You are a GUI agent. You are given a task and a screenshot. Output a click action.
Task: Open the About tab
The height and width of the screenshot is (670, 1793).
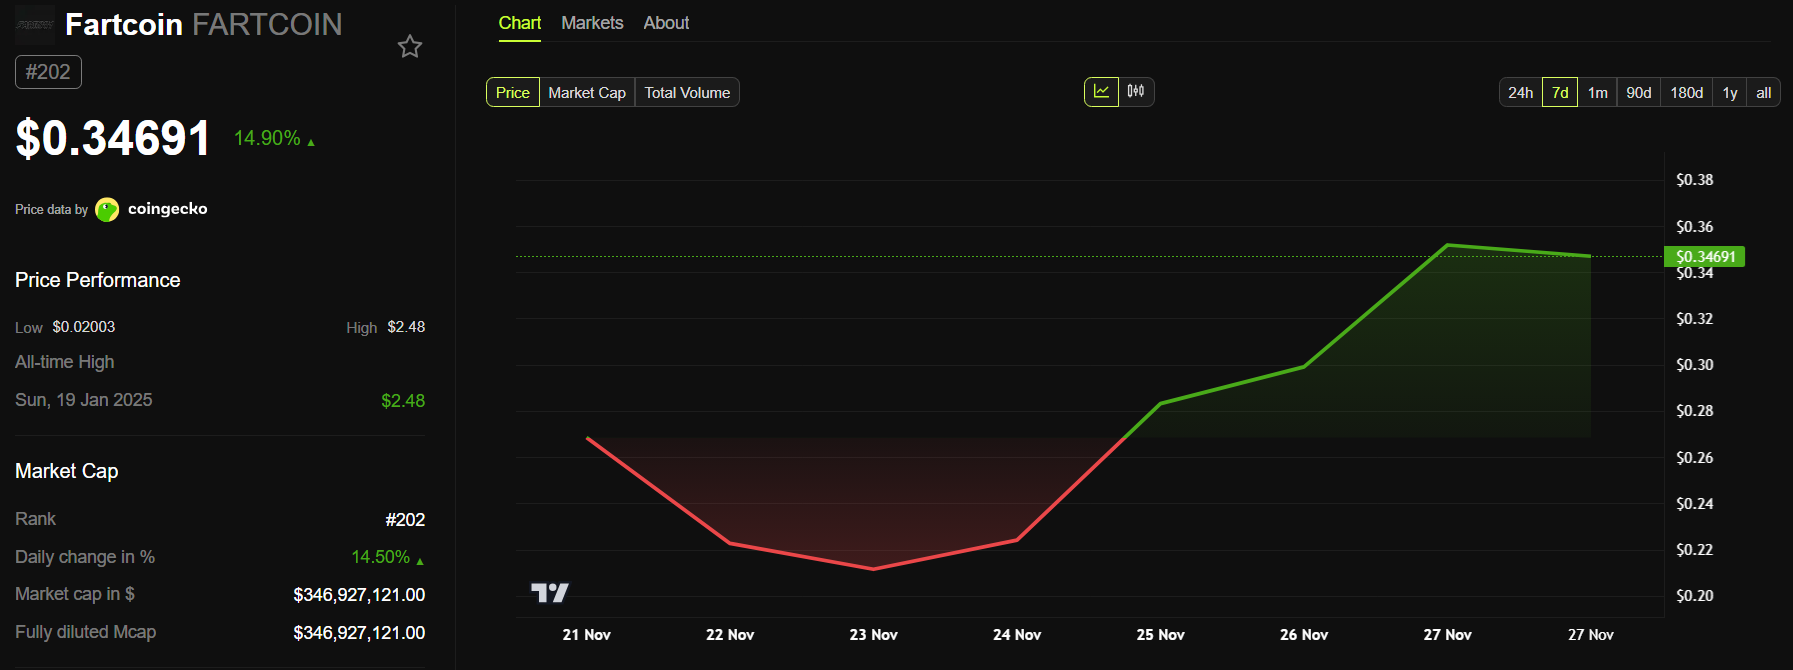pyautogui.click(x=666, y=23)
